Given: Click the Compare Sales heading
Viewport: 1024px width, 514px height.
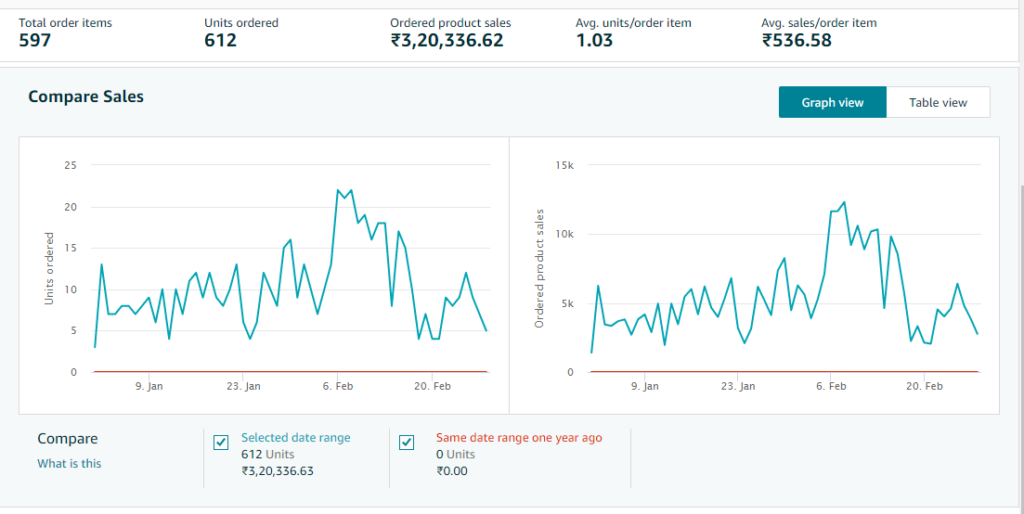Looking at the screenshot, I should (x=86, y=96).
